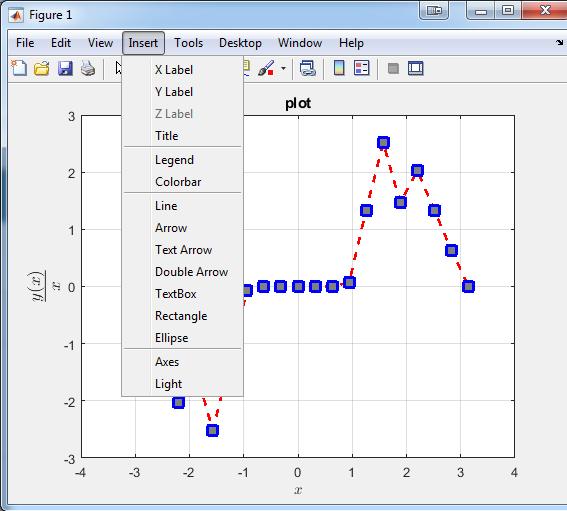Open the Tools menu
The image size is (567, 511).
(x=188, y=43)
